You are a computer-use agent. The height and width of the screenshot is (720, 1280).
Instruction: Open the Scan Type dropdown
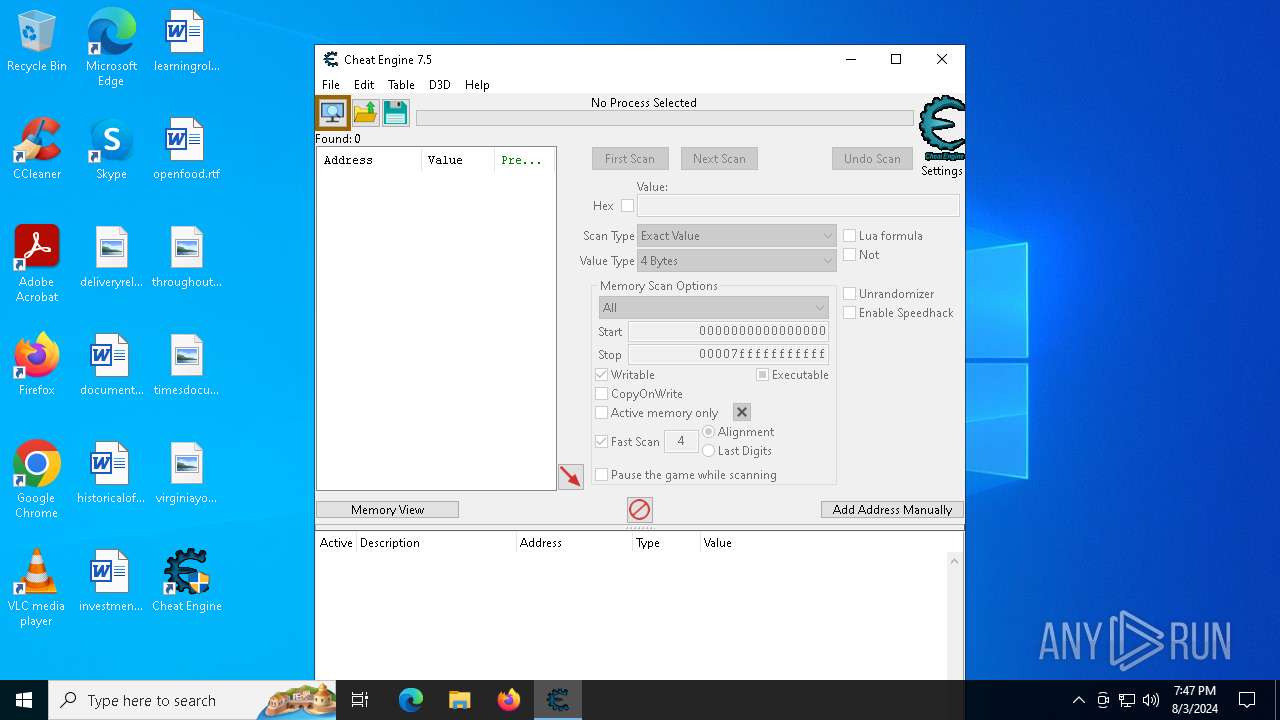(737, 236)
